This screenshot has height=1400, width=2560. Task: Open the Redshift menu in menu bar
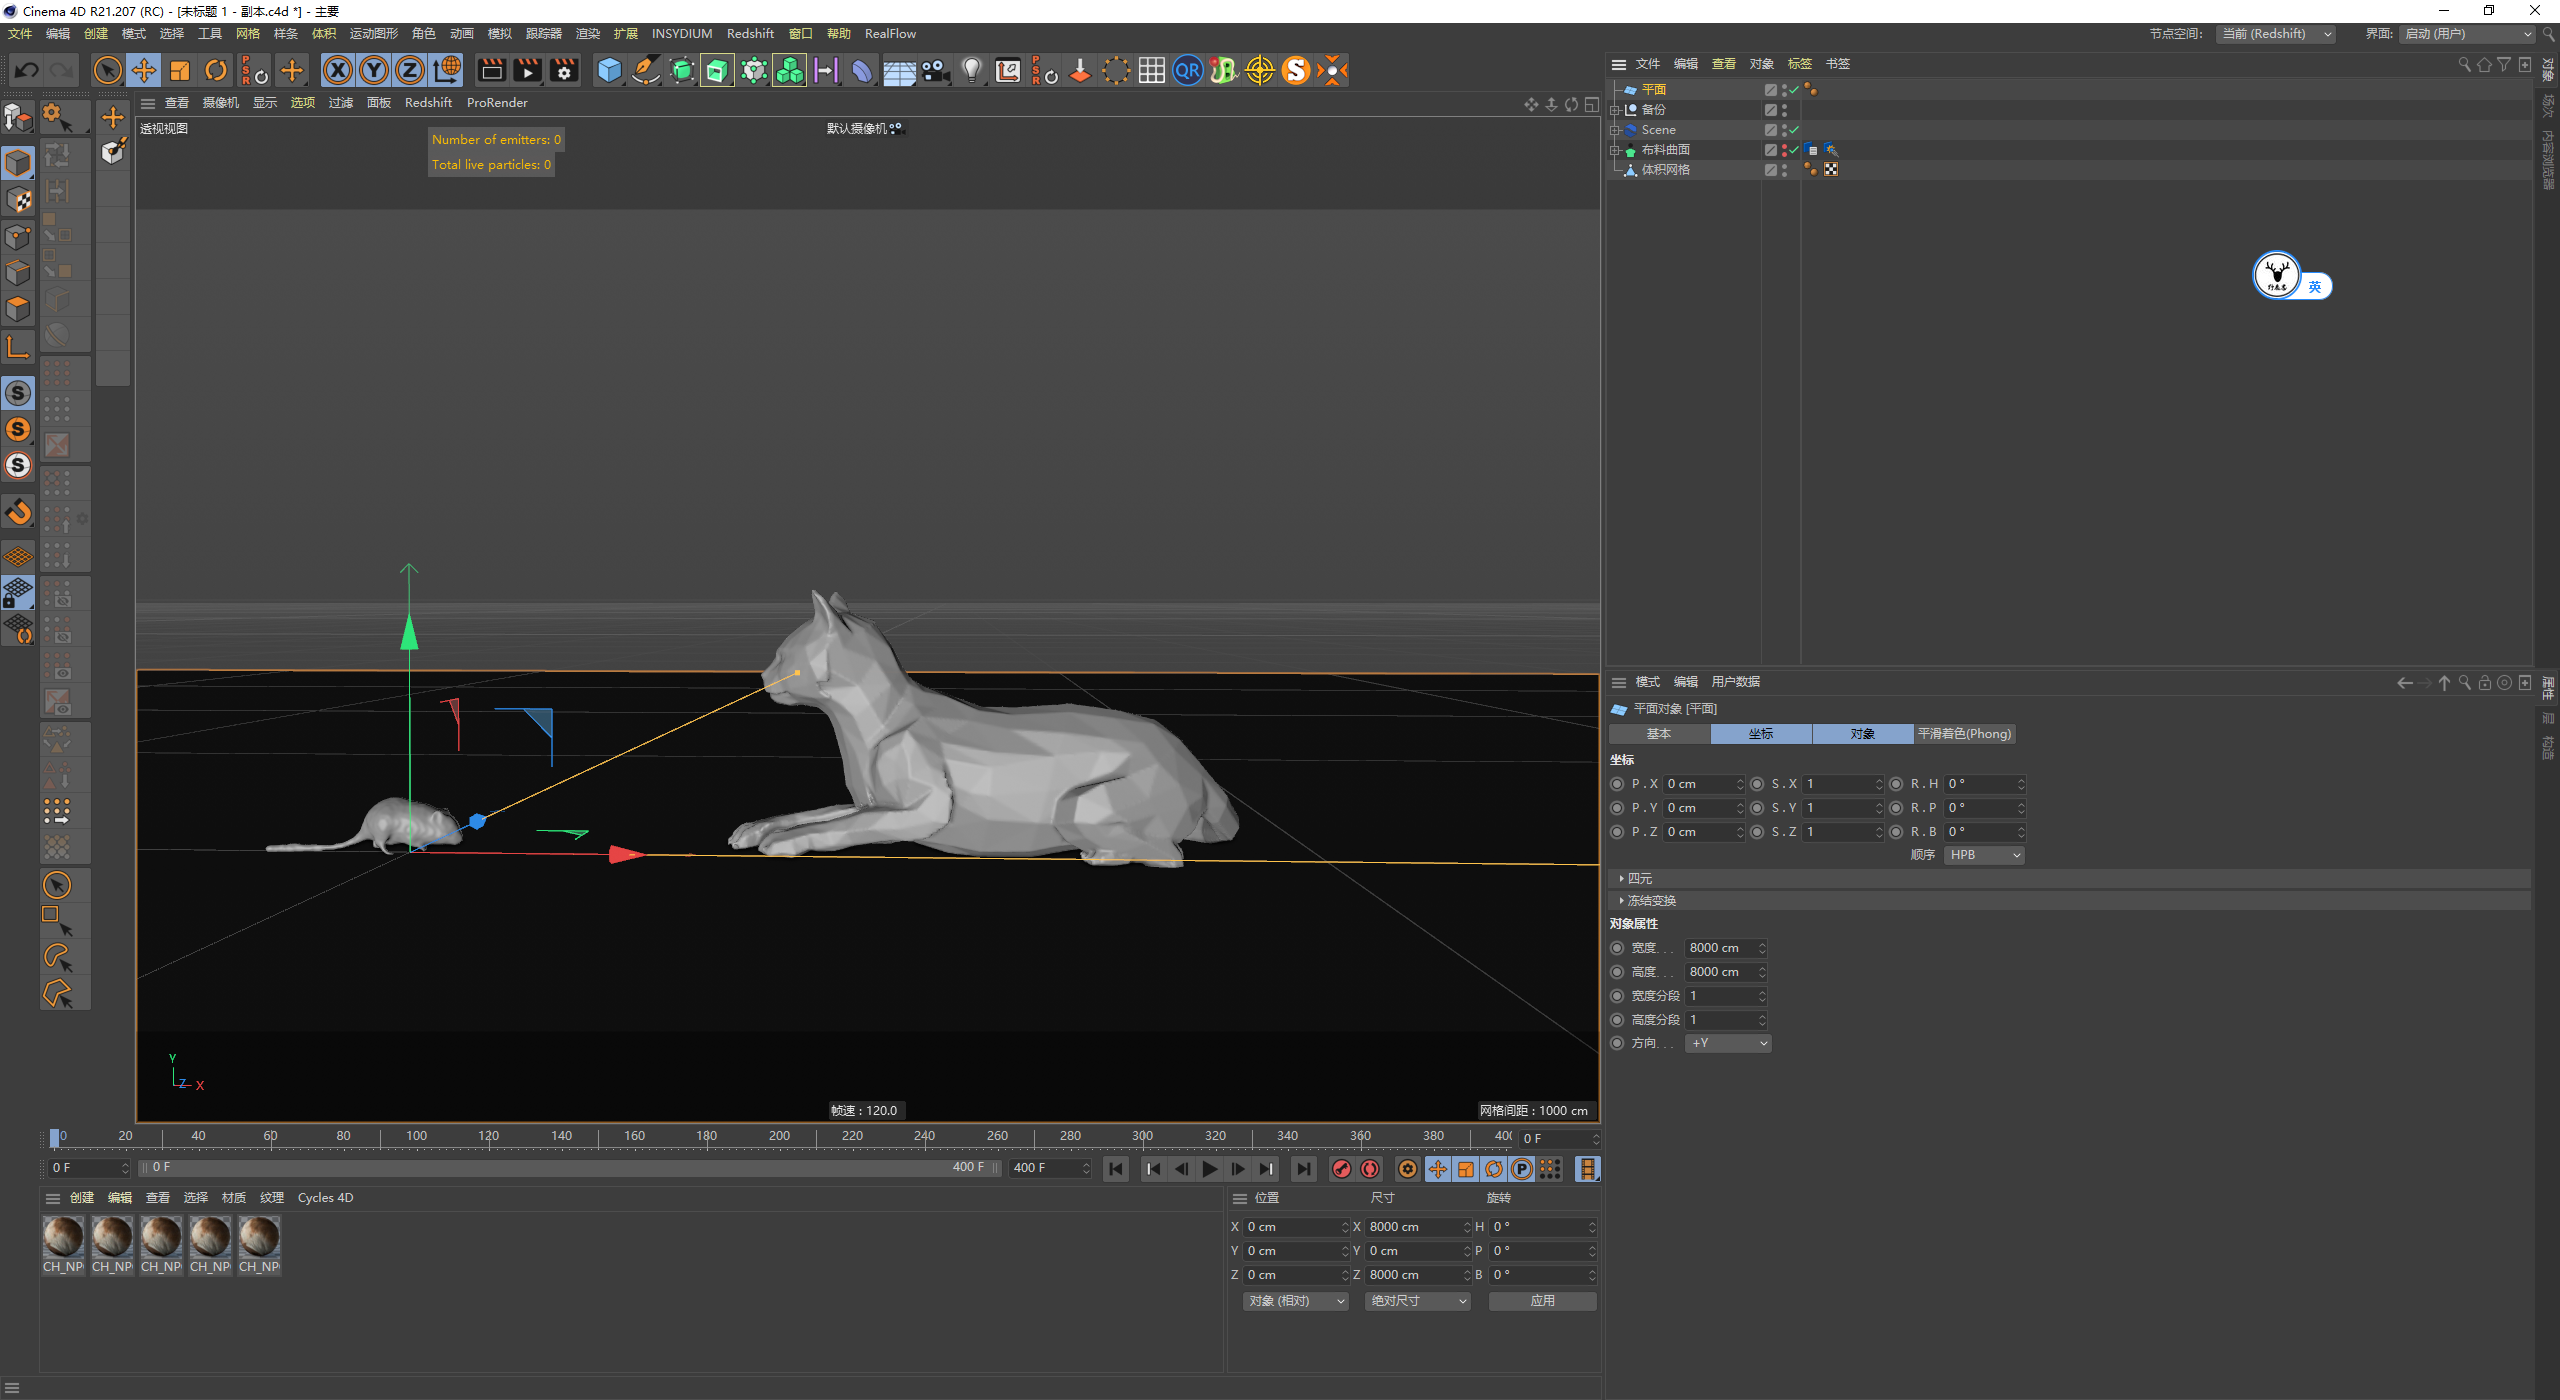click(x=750, y=33)
